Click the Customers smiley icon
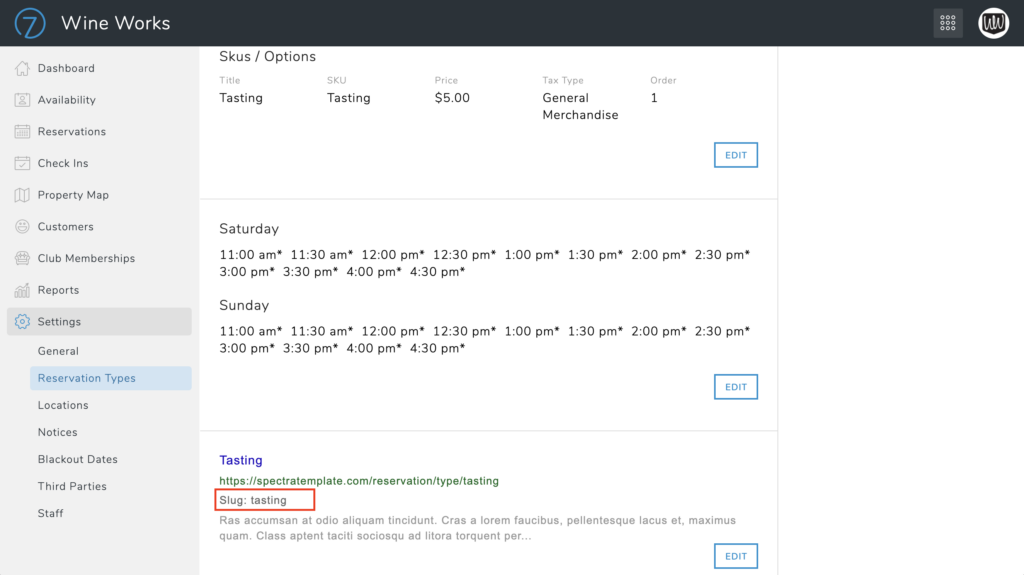This screenshot has height=575, width=1024. 22,227
